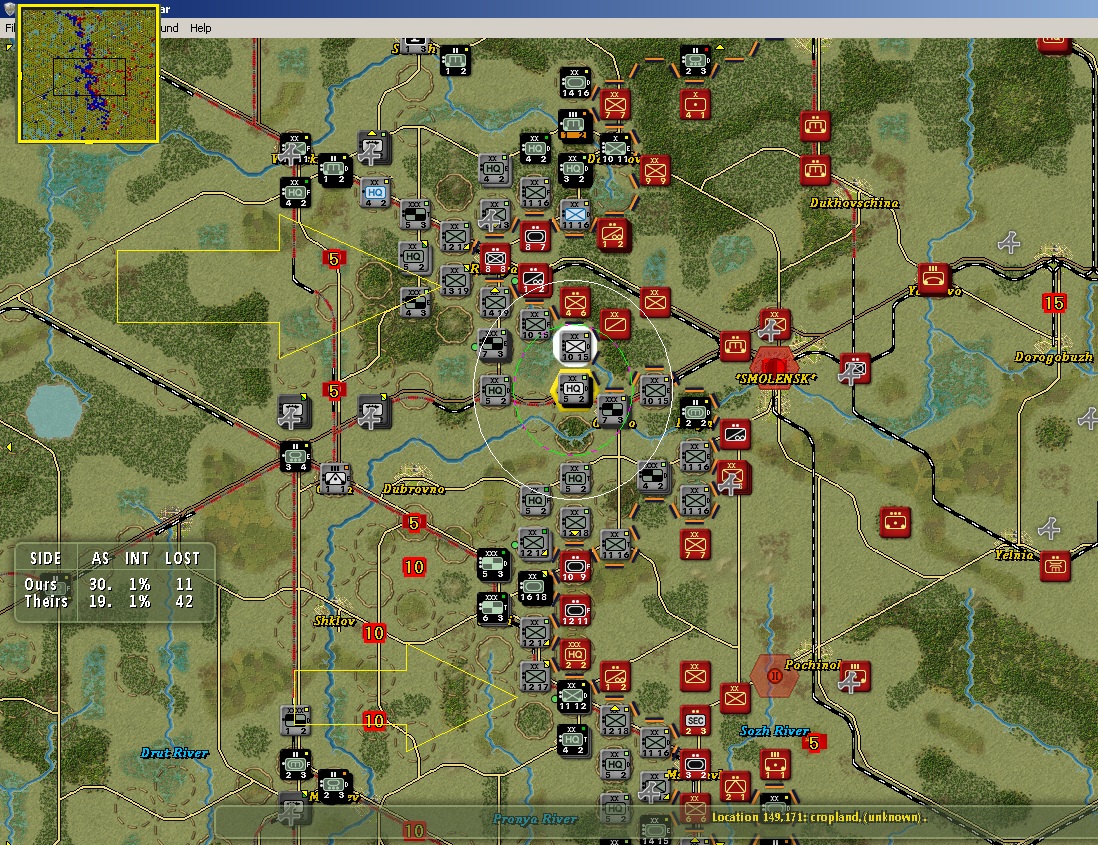Click the red unit on Yartsevo
The width and height of the screenshot is (1098, 845).
pyautogui.click(x=933, y=279)
